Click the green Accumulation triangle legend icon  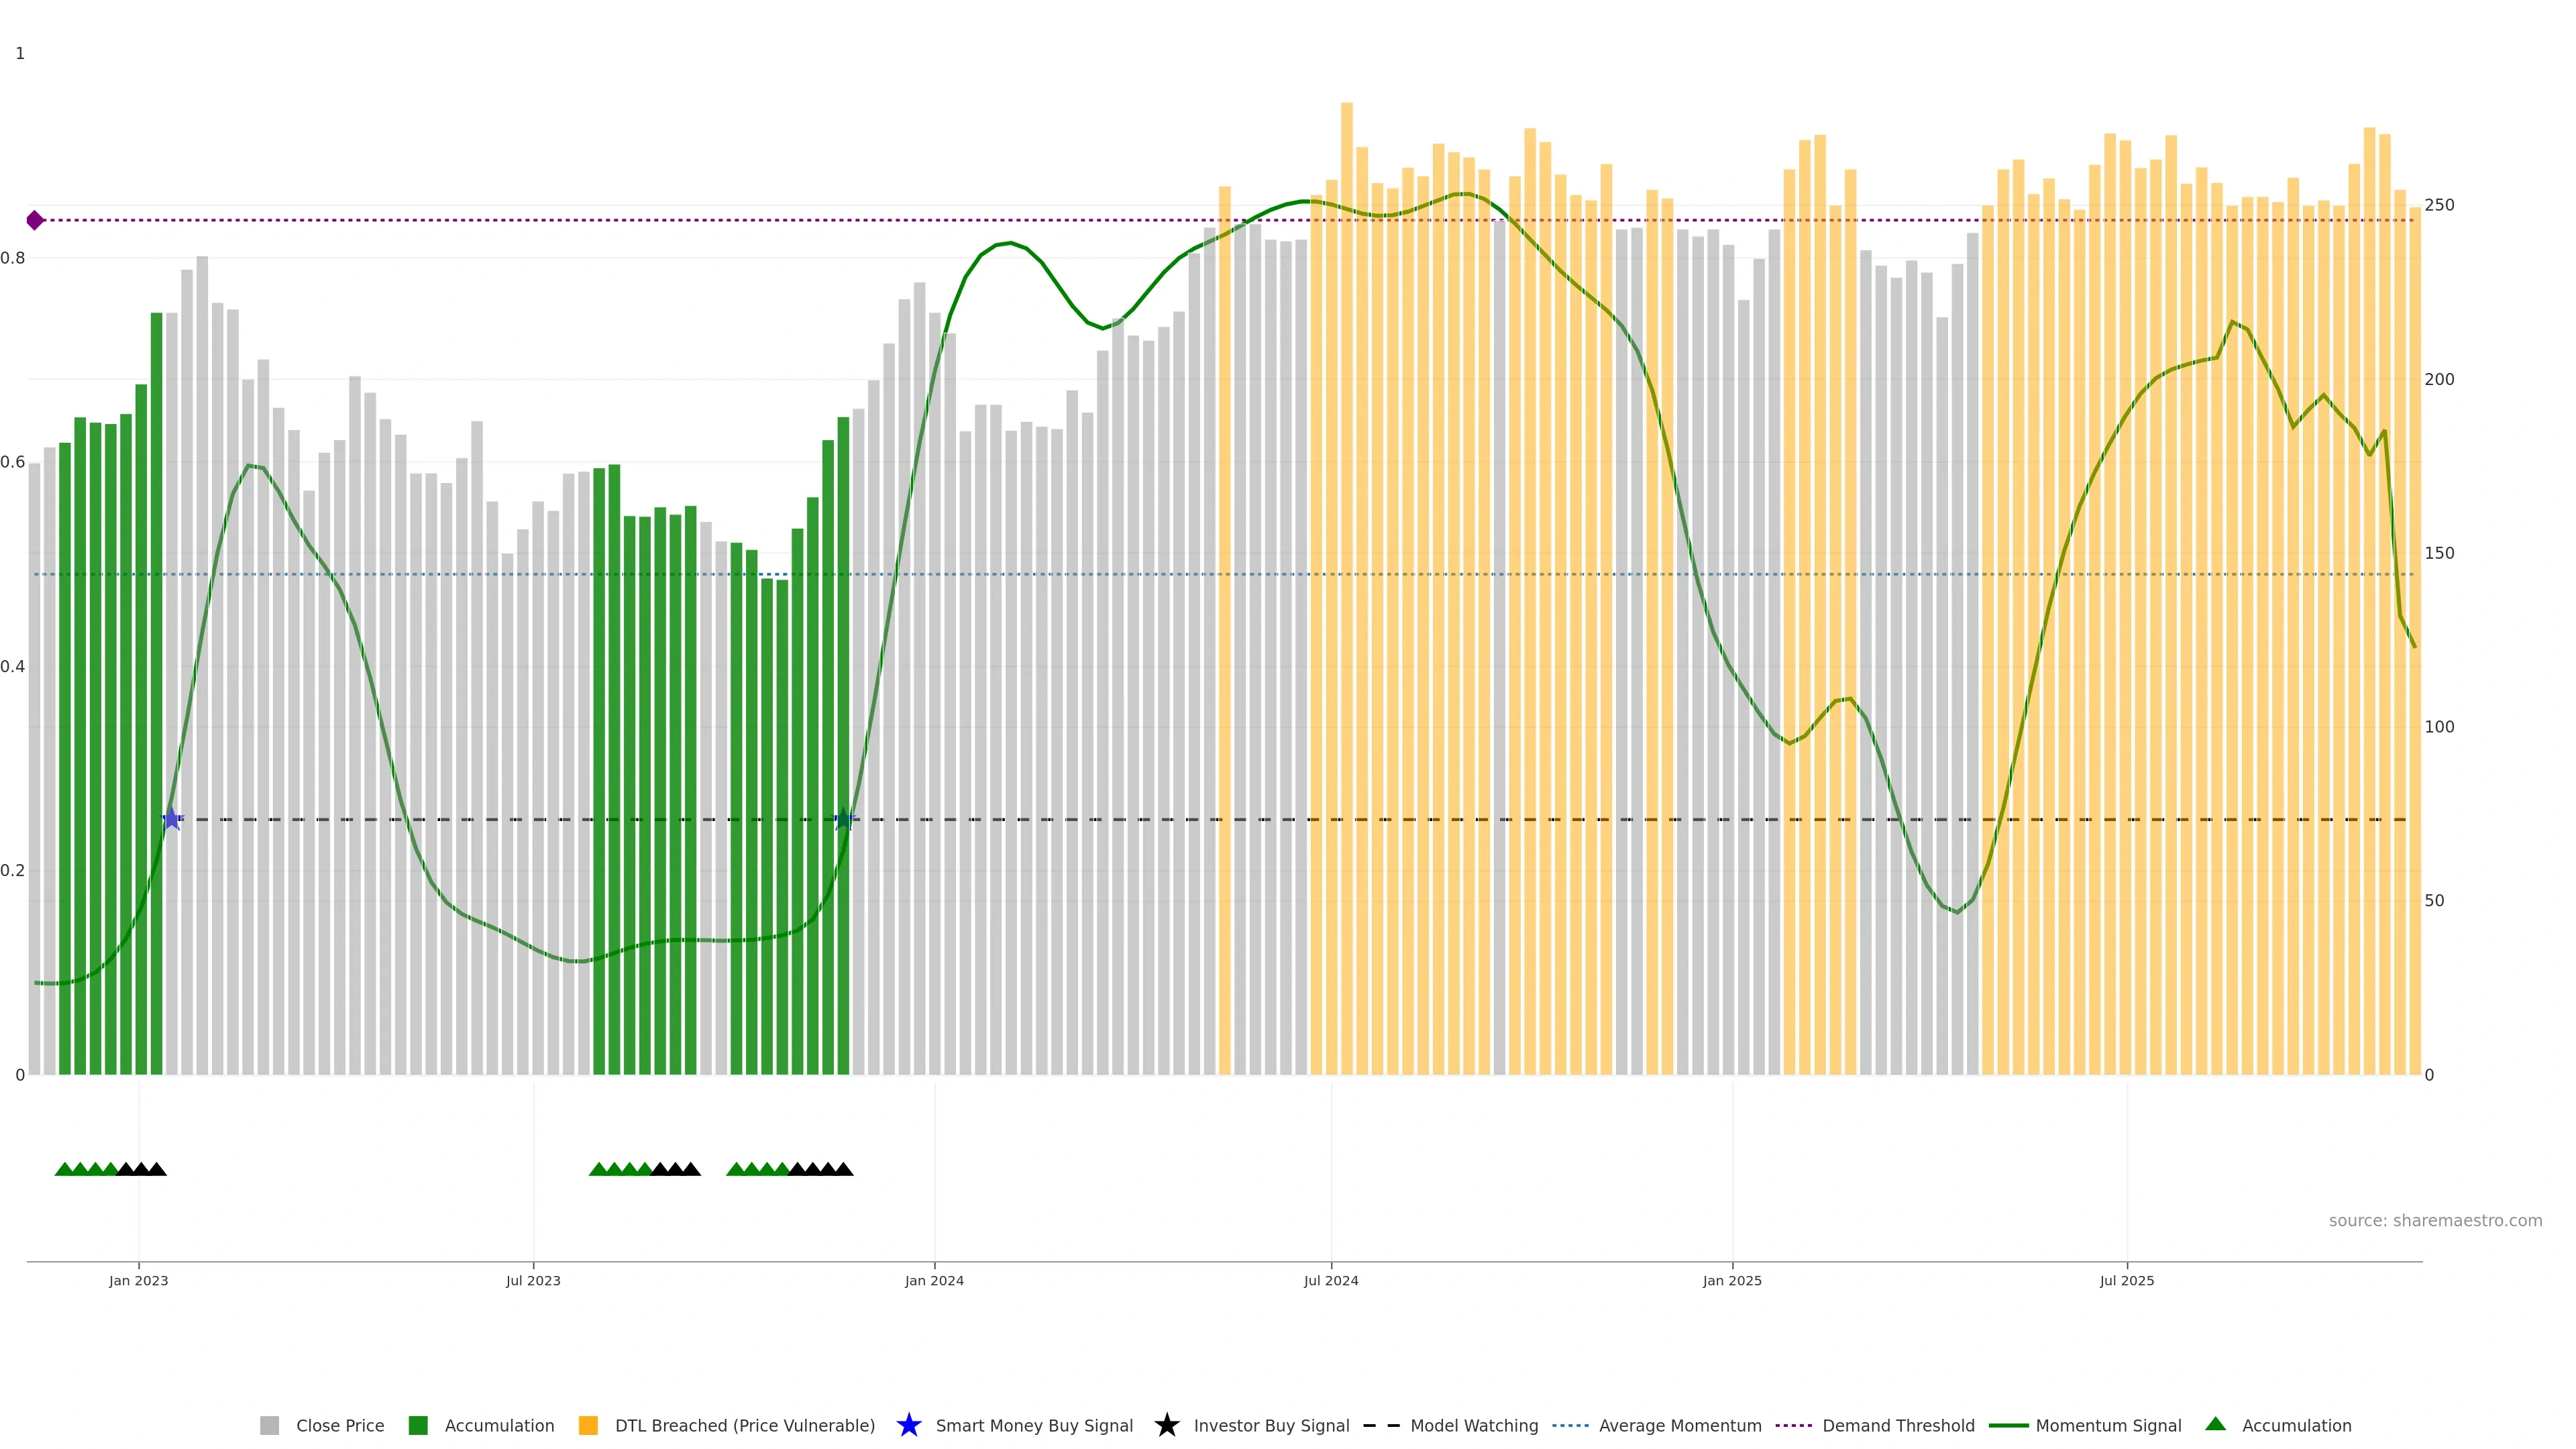click(x=2215, y=1424)
